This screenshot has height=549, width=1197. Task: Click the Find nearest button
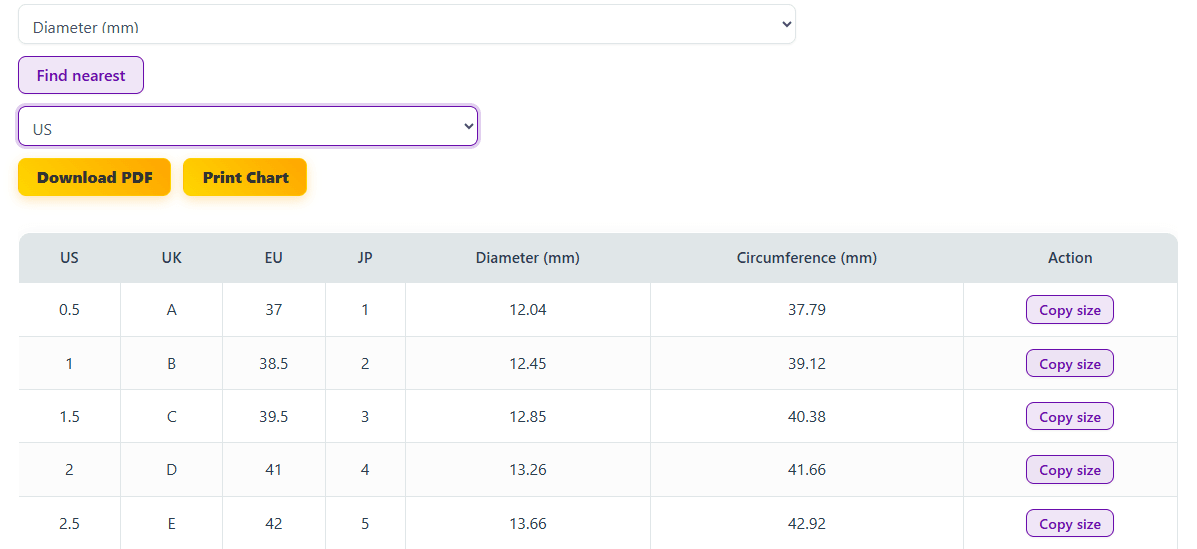[x=81, y=75]
